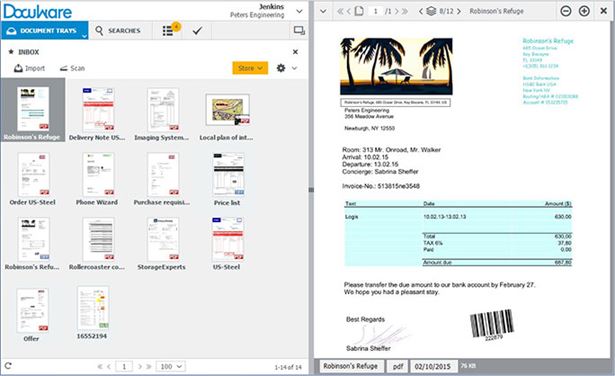The width and height of the screenshot is (615, 376).
Task: Zoom out with the minus icon
Action: coord(566,11)
